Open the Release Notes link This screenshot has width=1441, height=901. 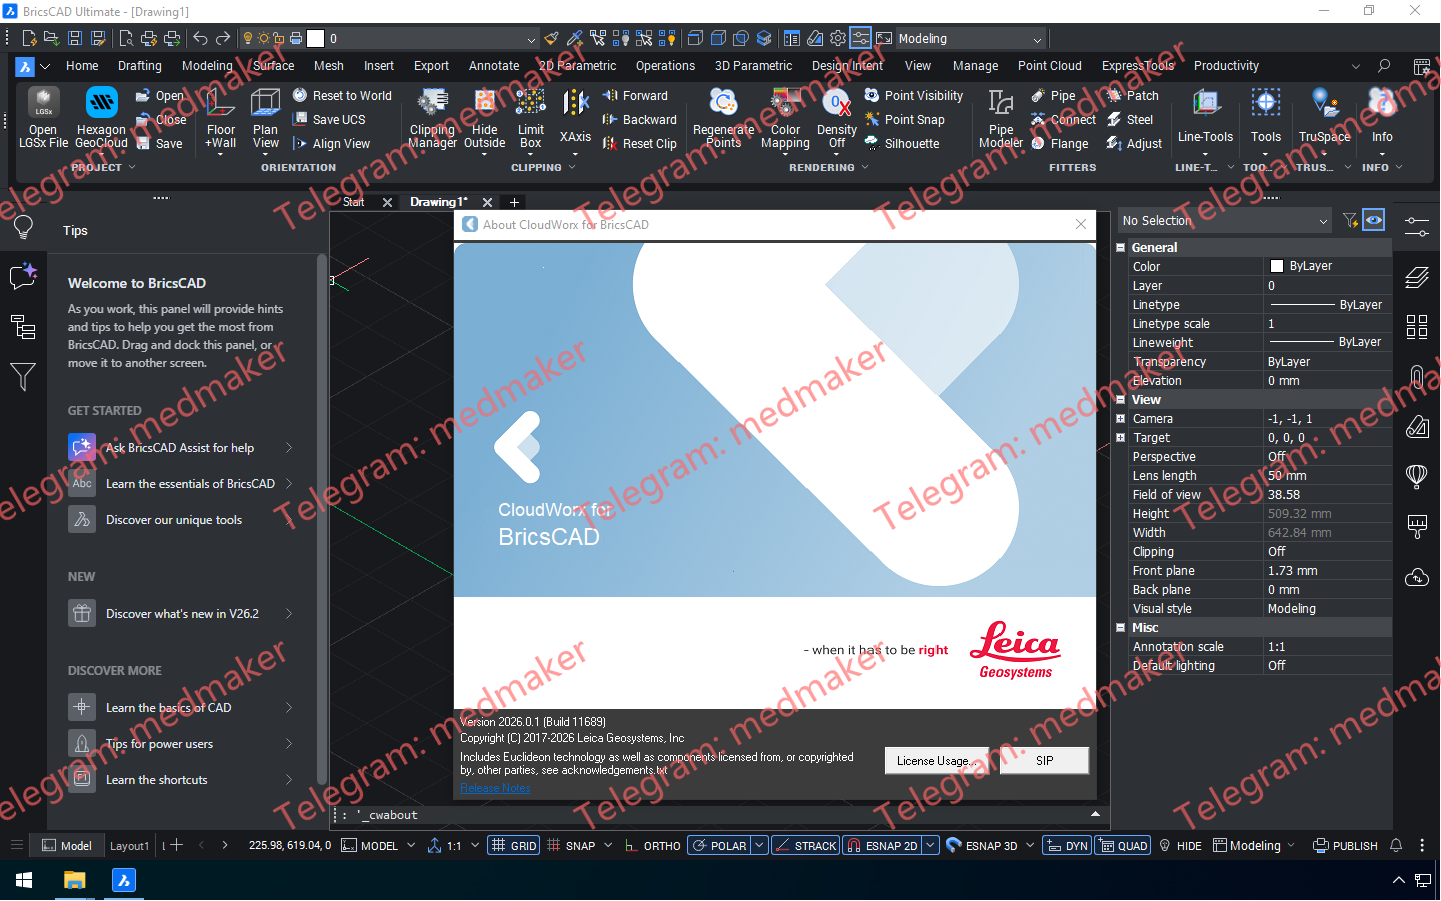click(x=495, y=788)
